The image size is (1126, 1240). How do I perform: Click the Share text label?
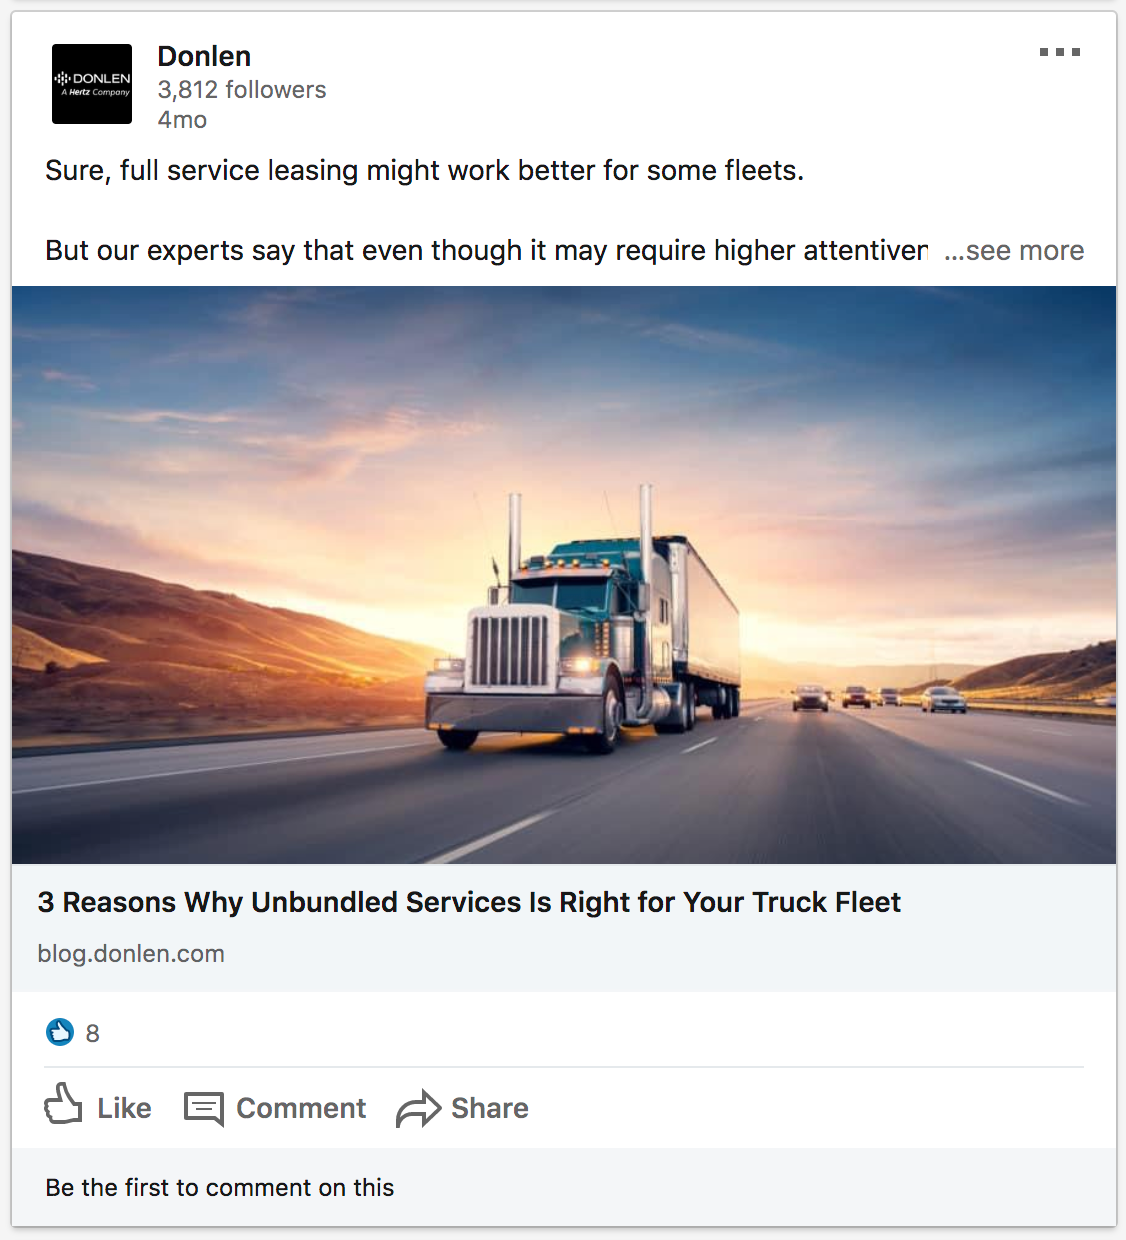point(490,1108)
